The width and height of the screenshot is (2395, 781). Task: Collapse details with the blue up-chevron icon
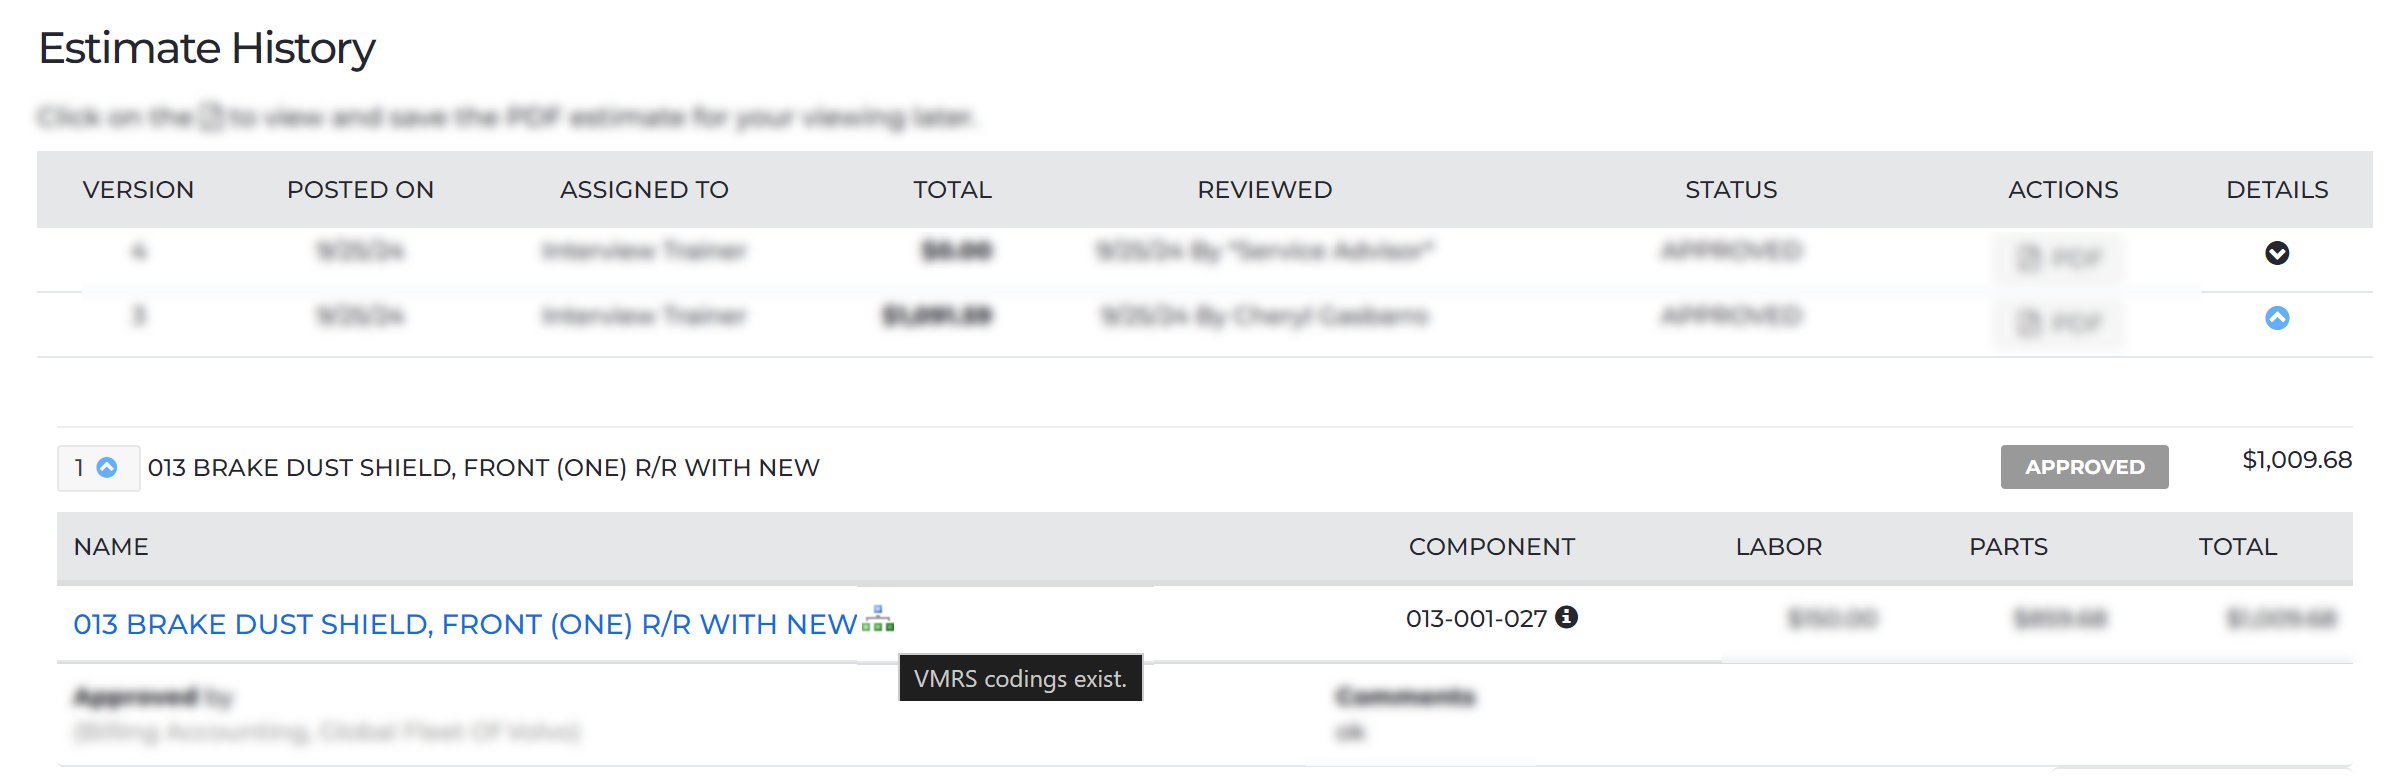2276,318
